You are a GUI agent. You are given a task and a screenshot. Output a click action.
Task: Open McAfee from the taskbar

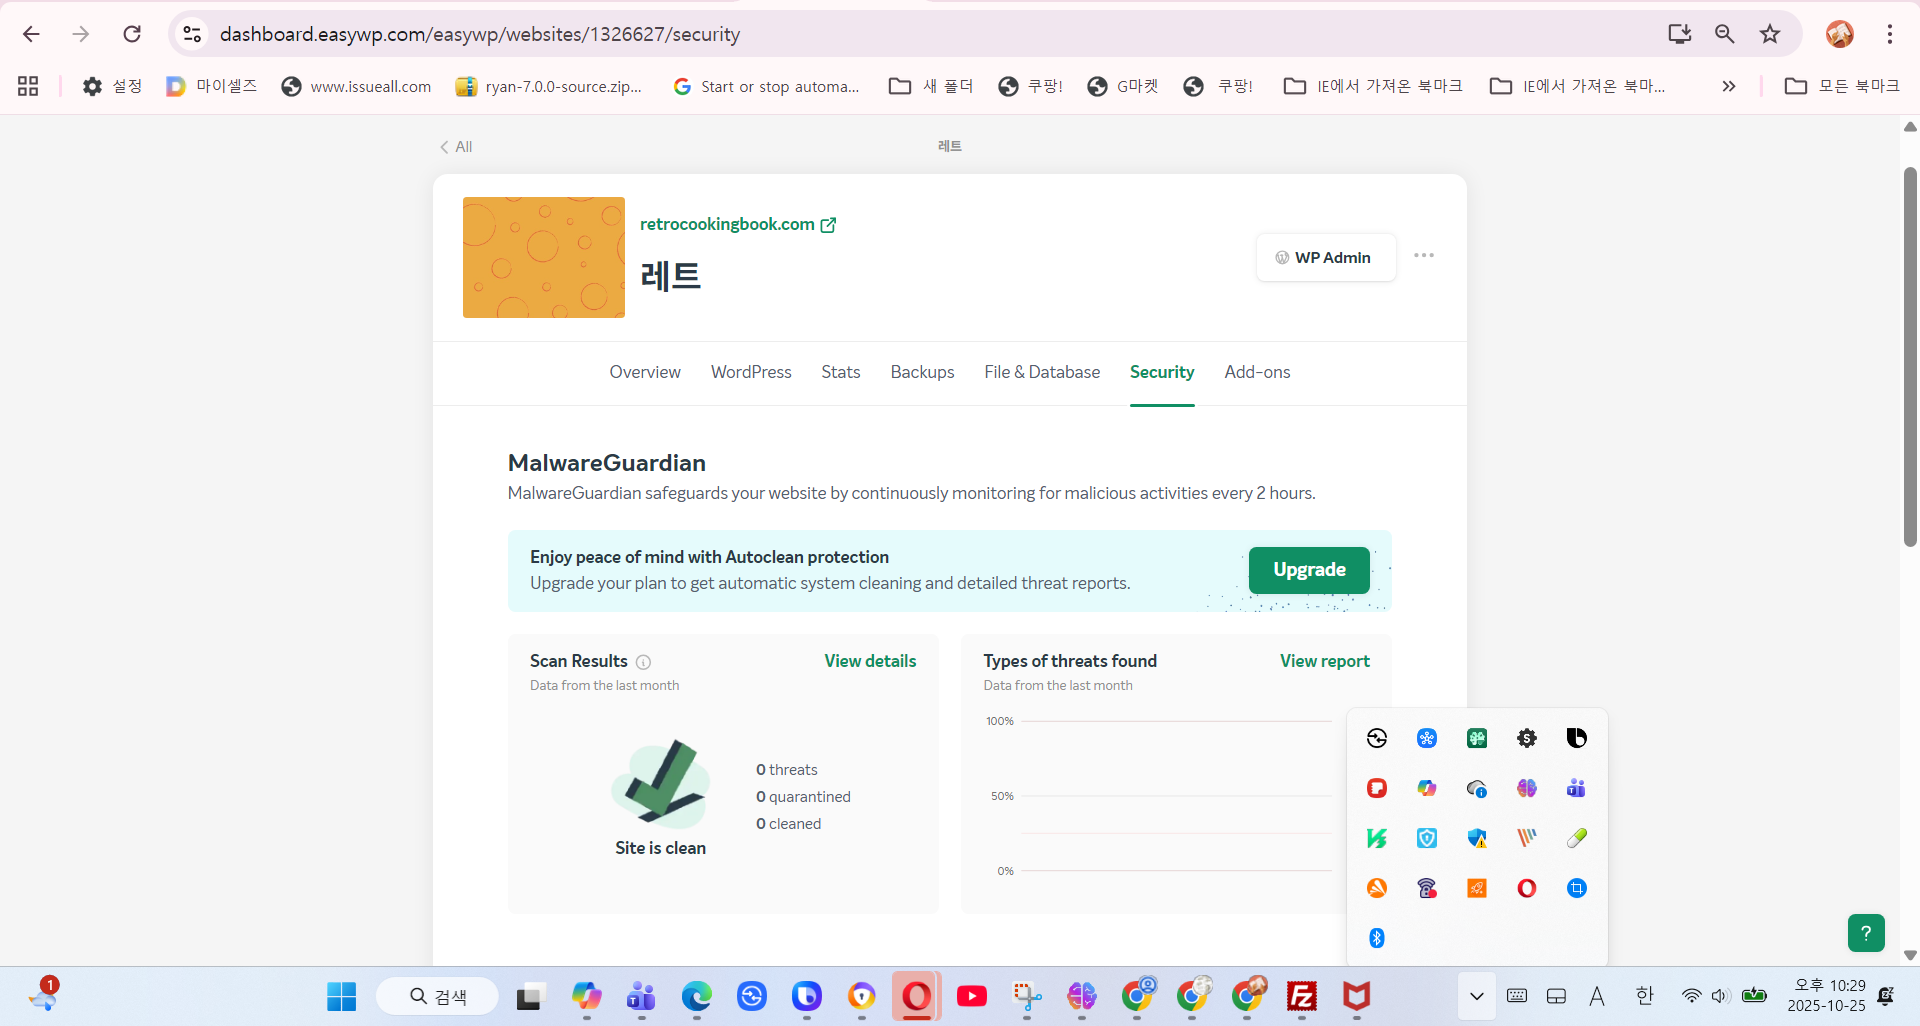click(1357, 996)
